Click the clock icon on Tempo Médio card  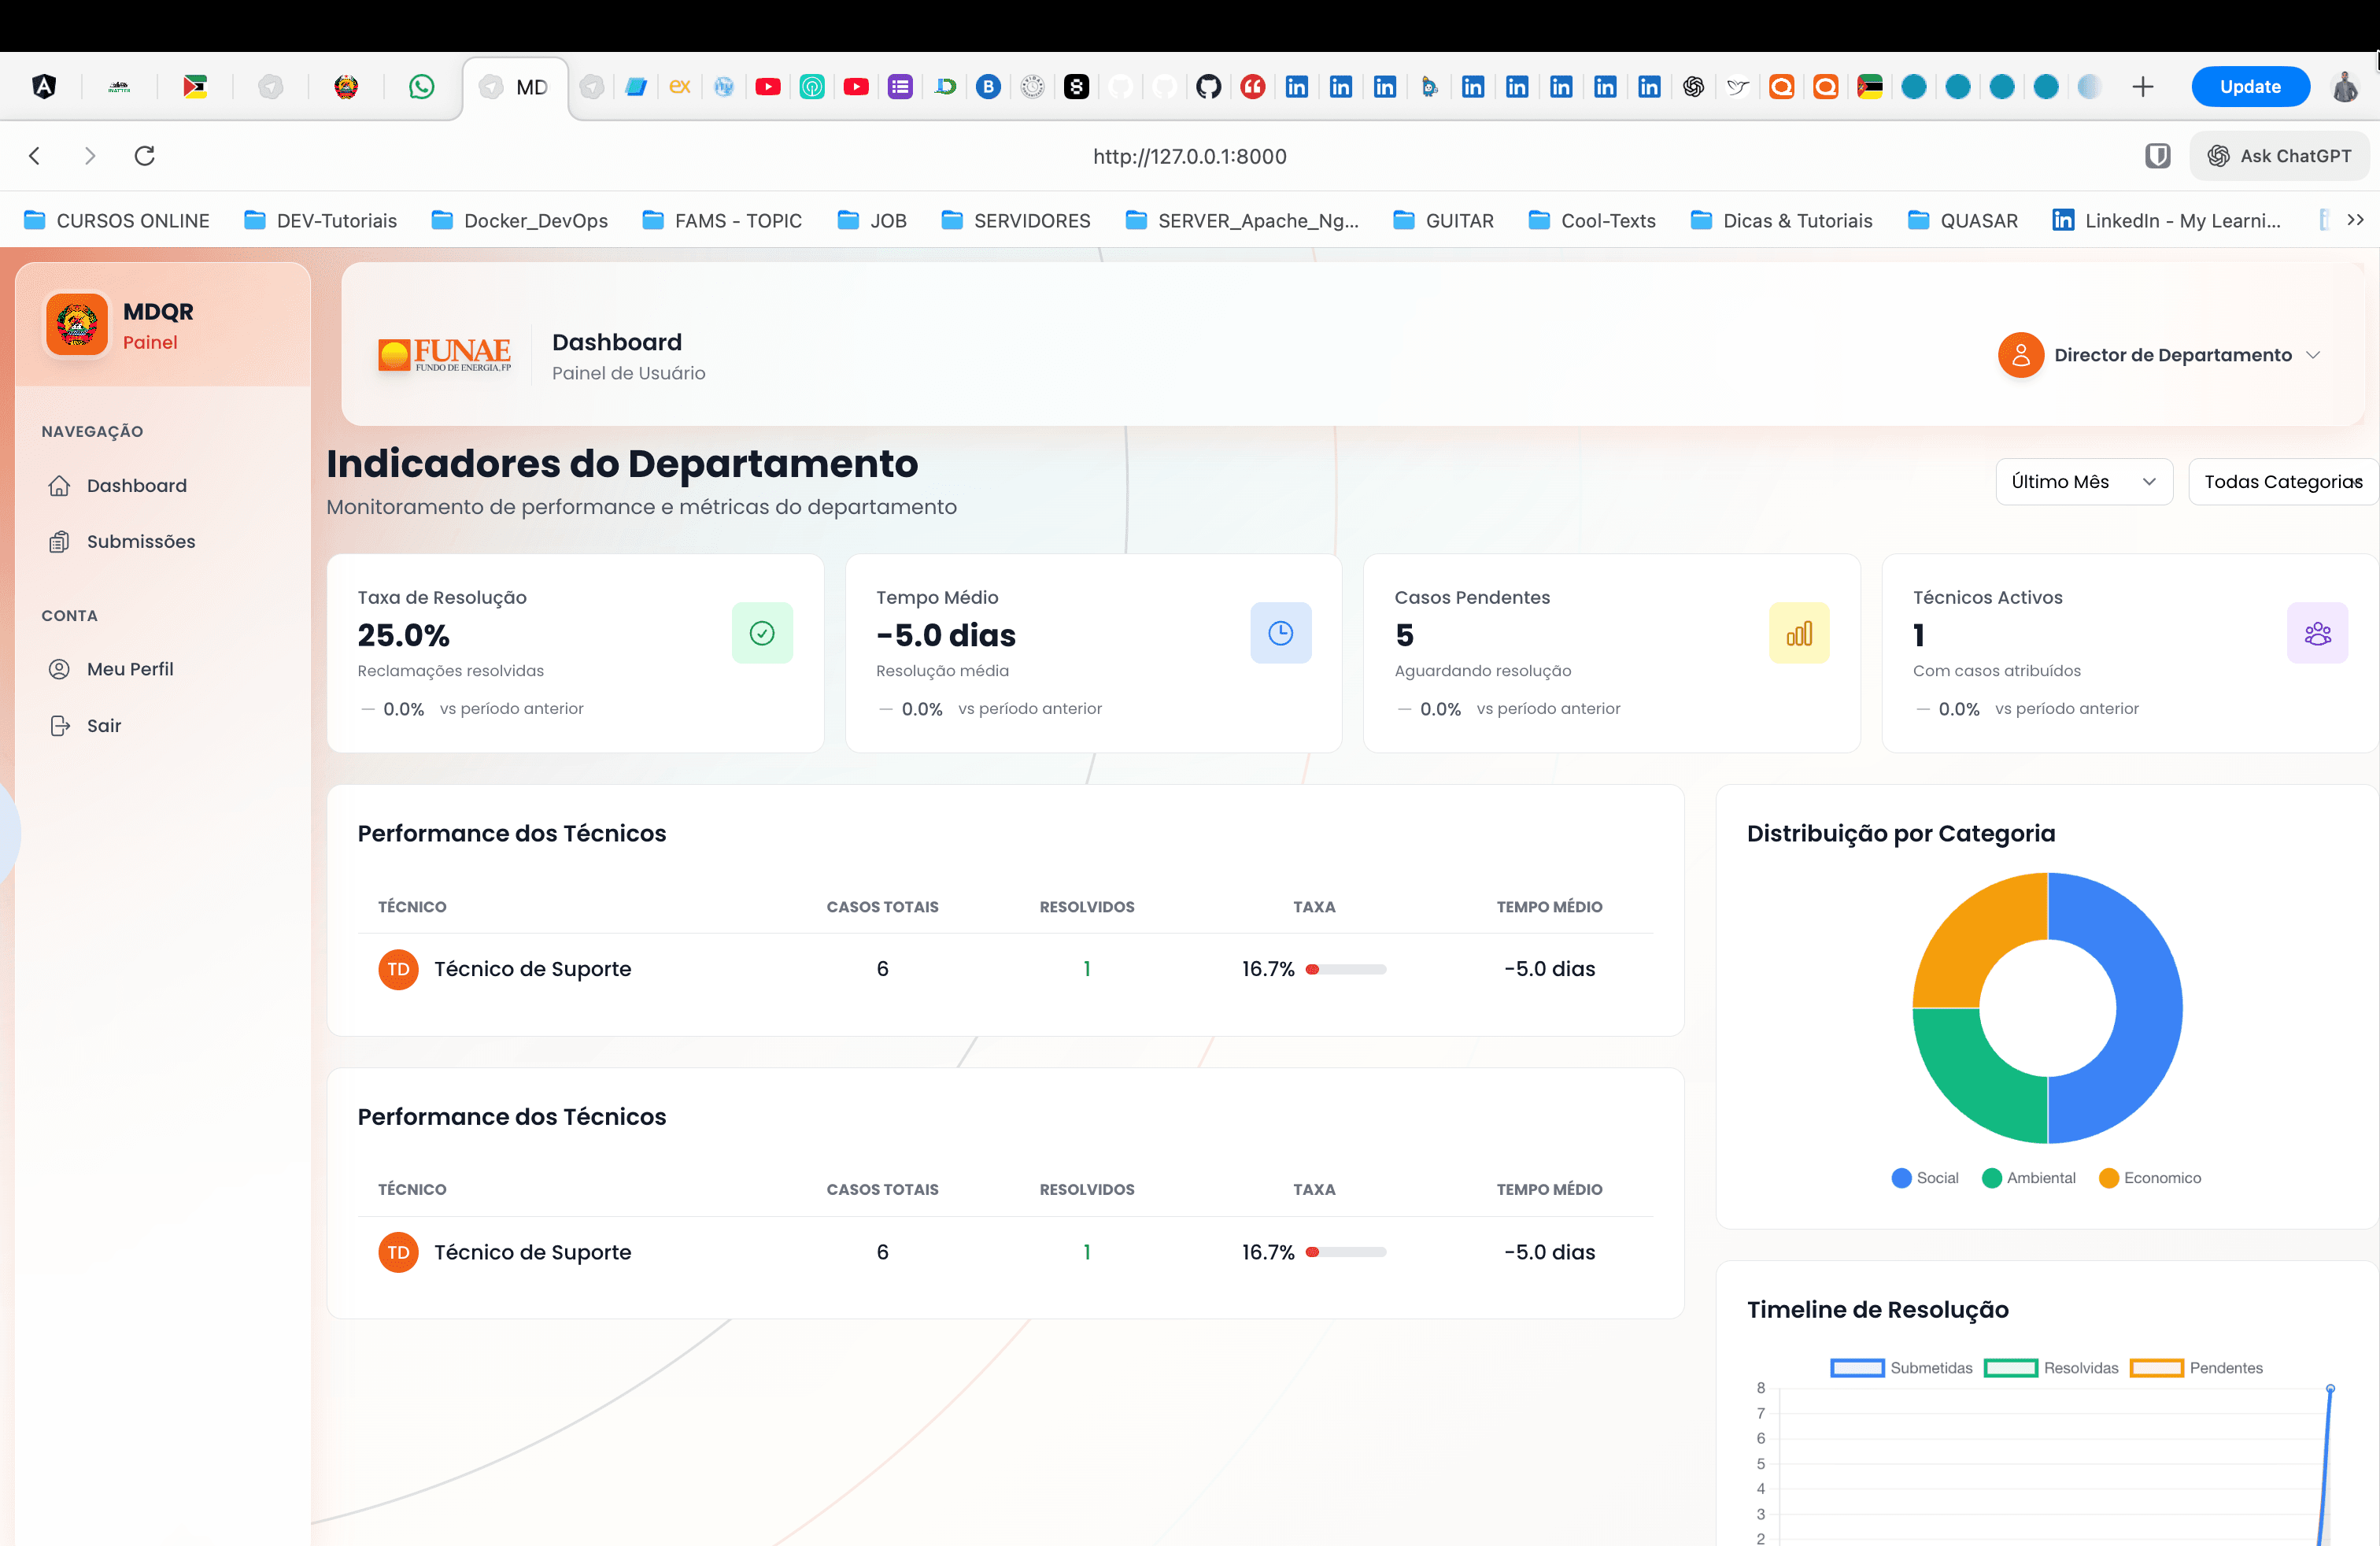(1280, 633)
